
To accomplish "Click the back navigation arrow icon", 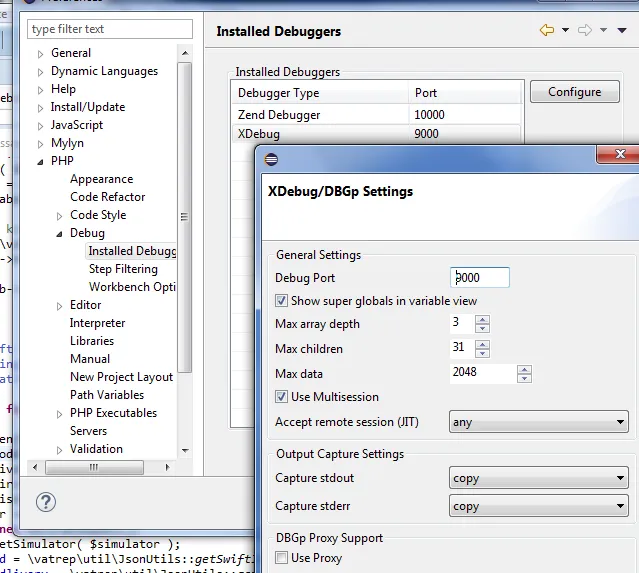I will [546, 30].
